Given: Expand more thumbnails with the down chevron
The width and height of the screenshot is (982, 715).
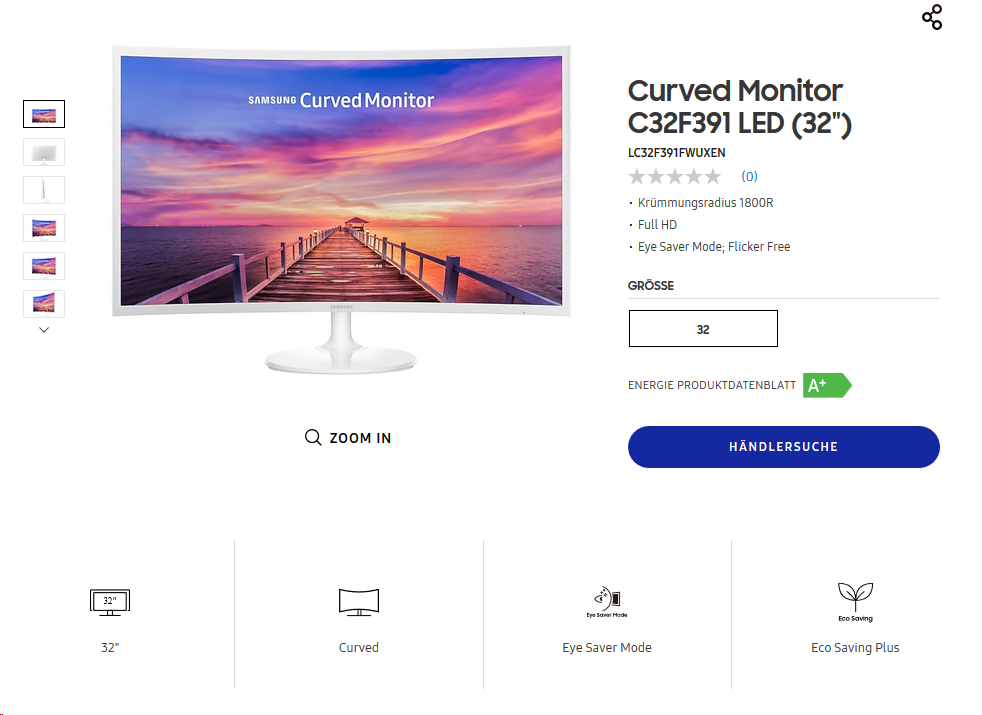Looking at the screenshot, I should tap(44, 330).
